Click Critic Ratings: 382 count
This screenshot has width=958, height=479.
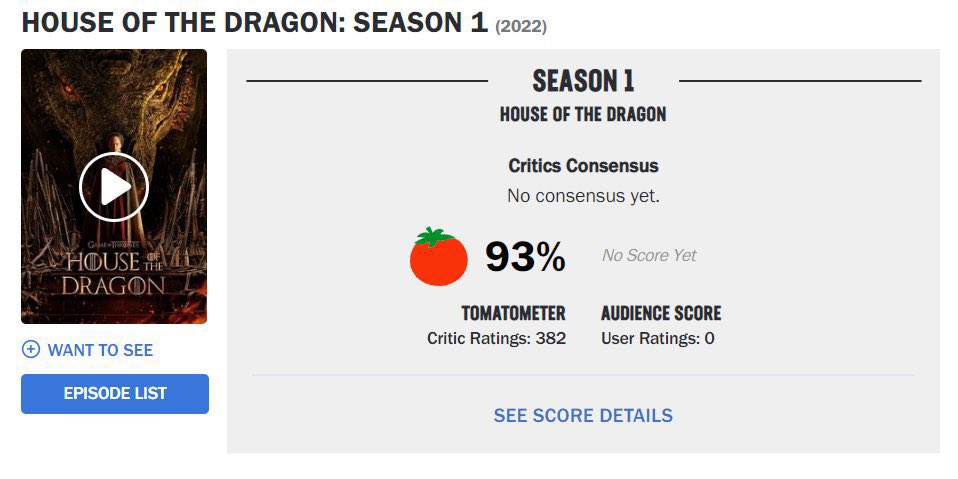click(496, 338)
